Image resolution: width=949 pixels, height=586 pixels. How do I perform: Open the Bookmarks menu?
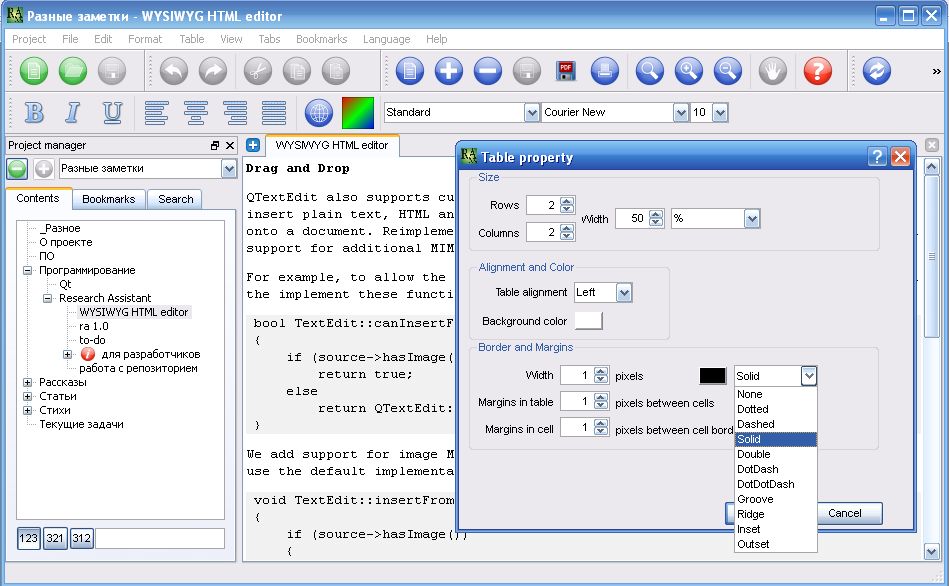(321, 39)
